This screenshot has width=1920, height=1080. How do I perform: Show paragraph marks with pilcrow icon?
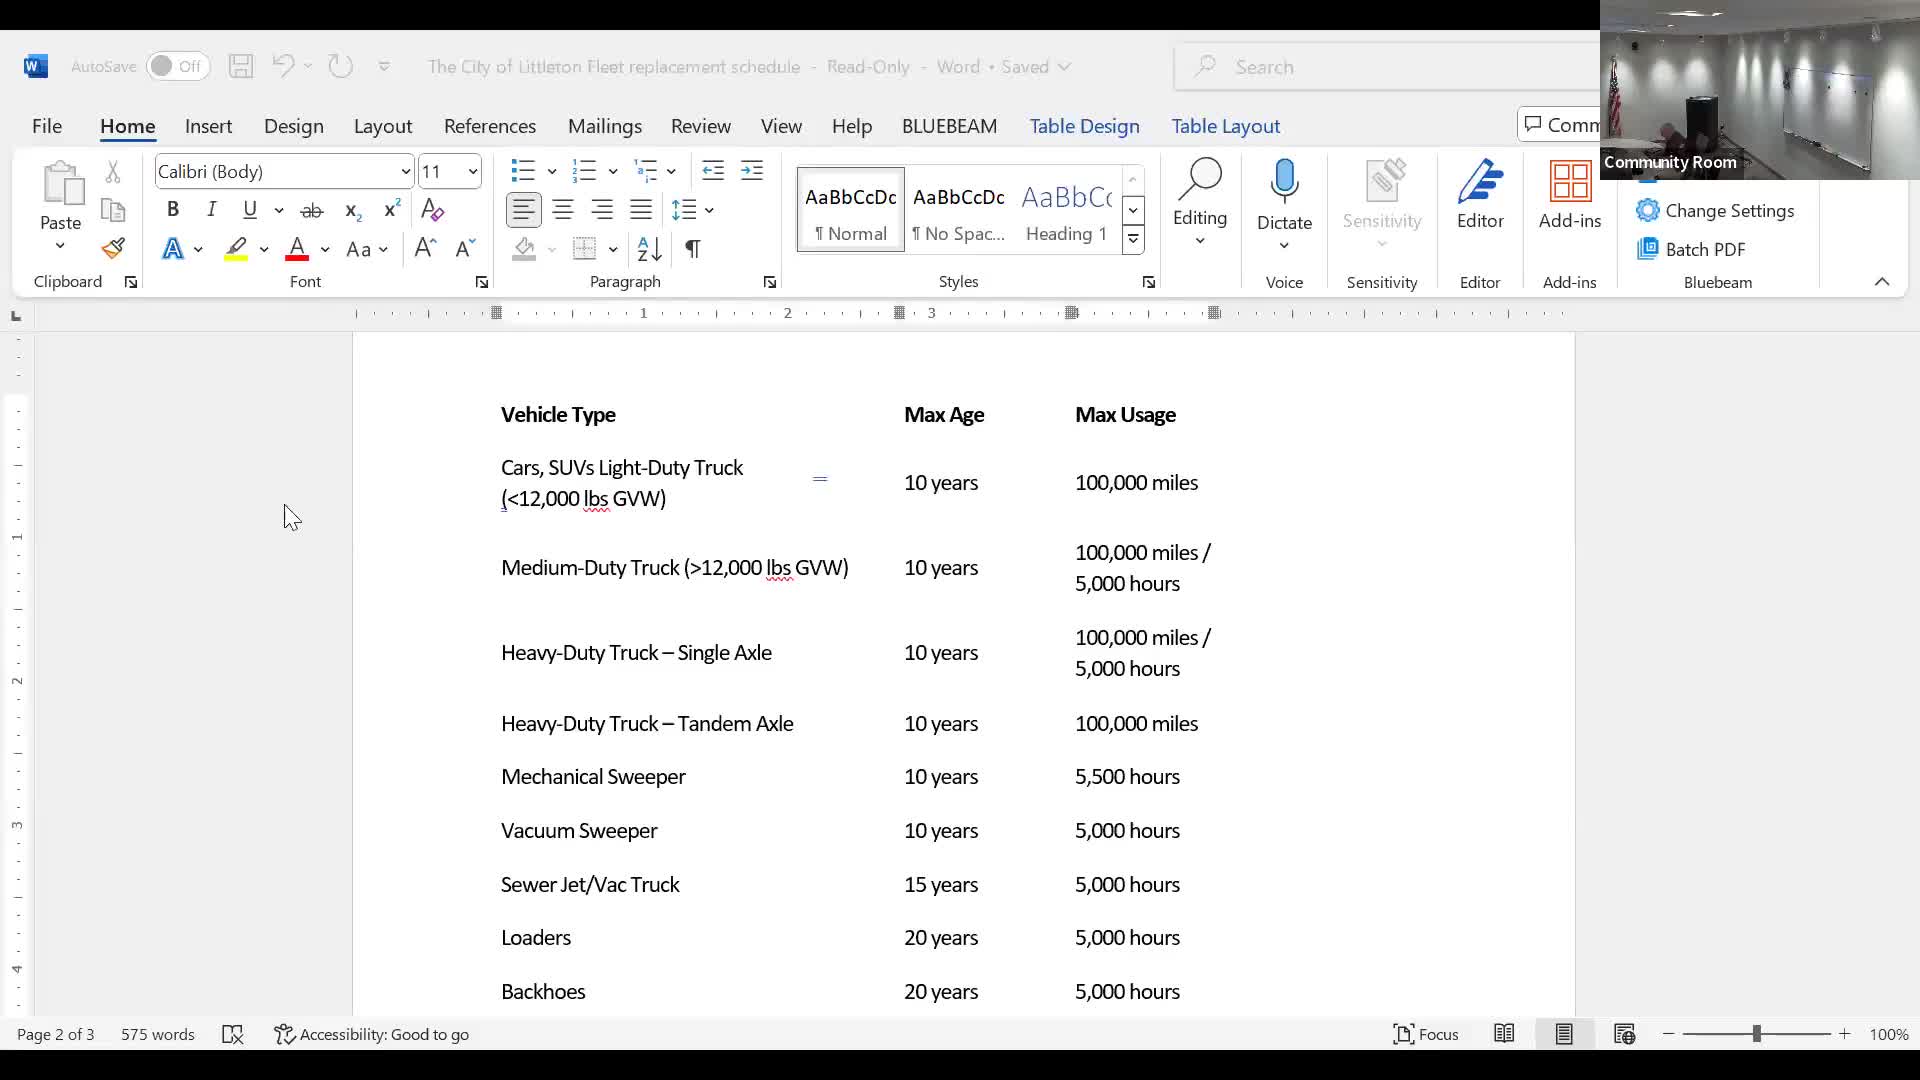[692, 249]
